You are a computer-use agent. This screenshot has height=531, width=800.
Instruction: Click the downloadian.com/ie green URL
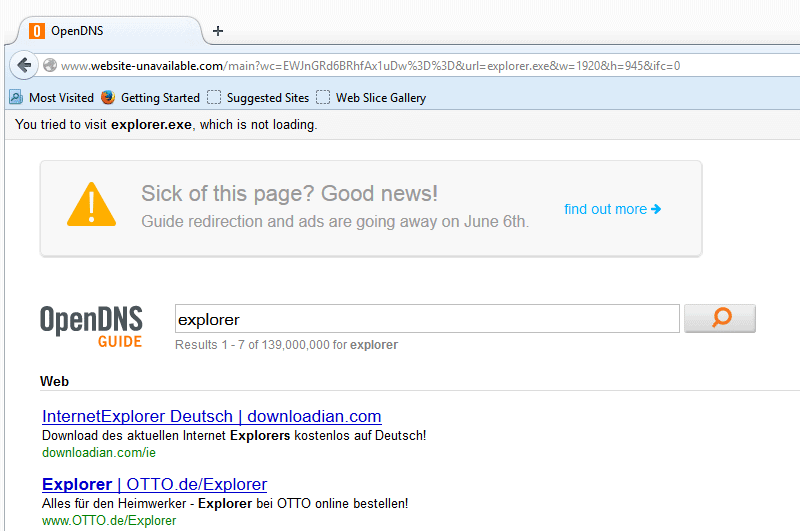point(99,452)
